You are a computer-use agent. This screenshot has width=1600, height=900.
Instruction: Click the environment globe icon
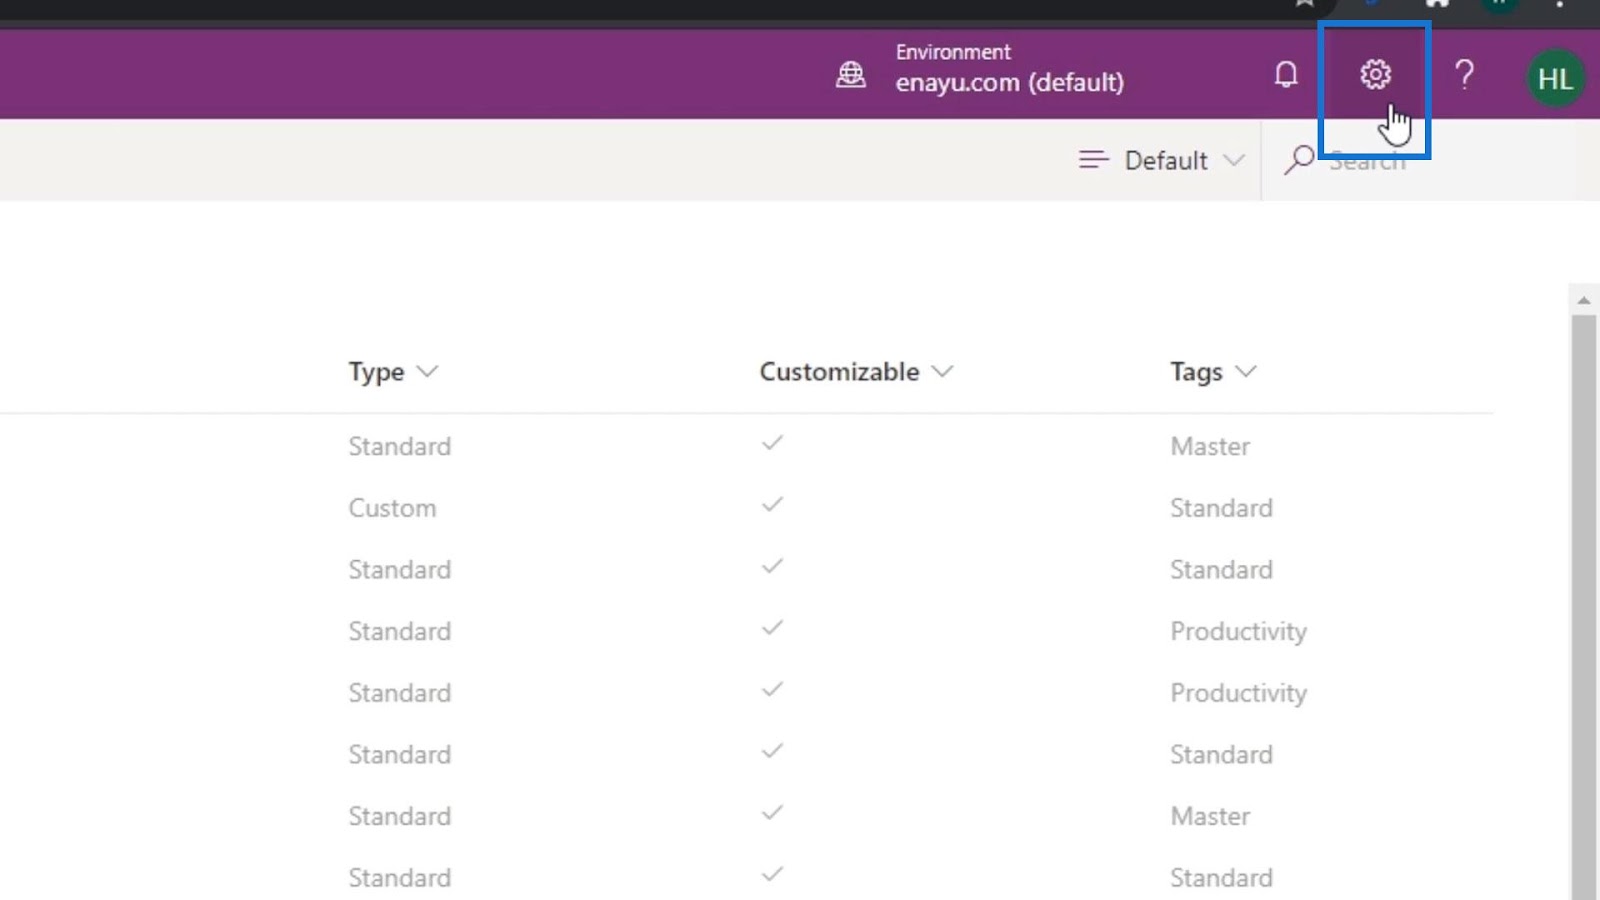(851, 75)
